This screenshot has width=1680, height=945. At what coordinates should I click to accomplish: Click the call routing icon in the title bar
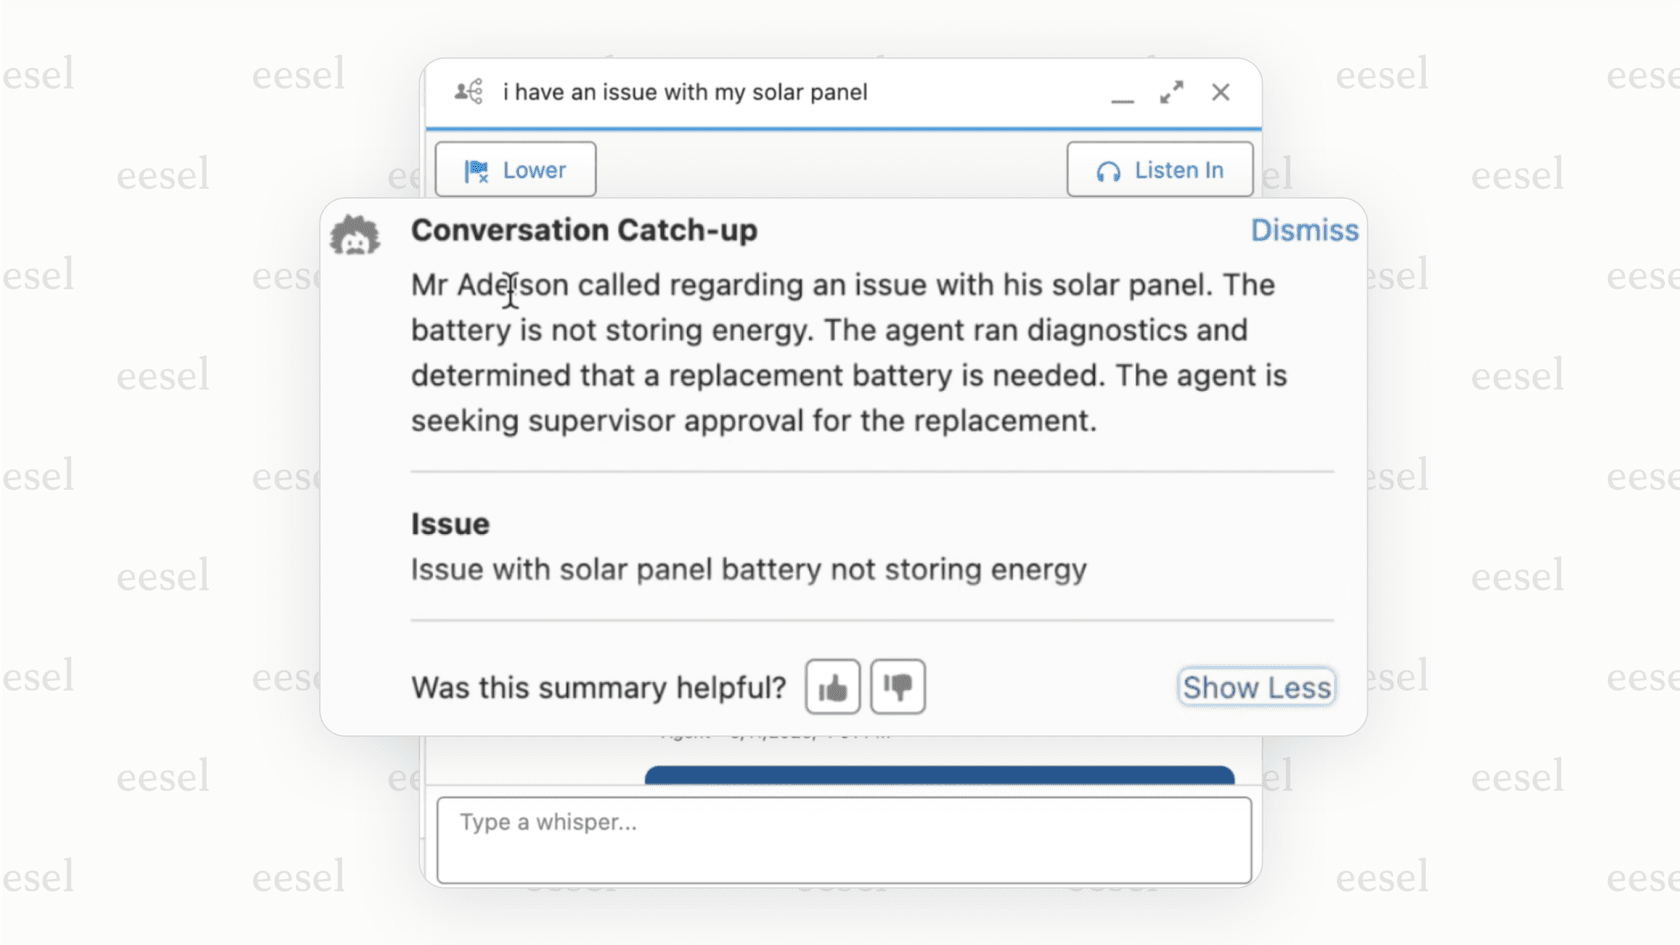[468, 92]
